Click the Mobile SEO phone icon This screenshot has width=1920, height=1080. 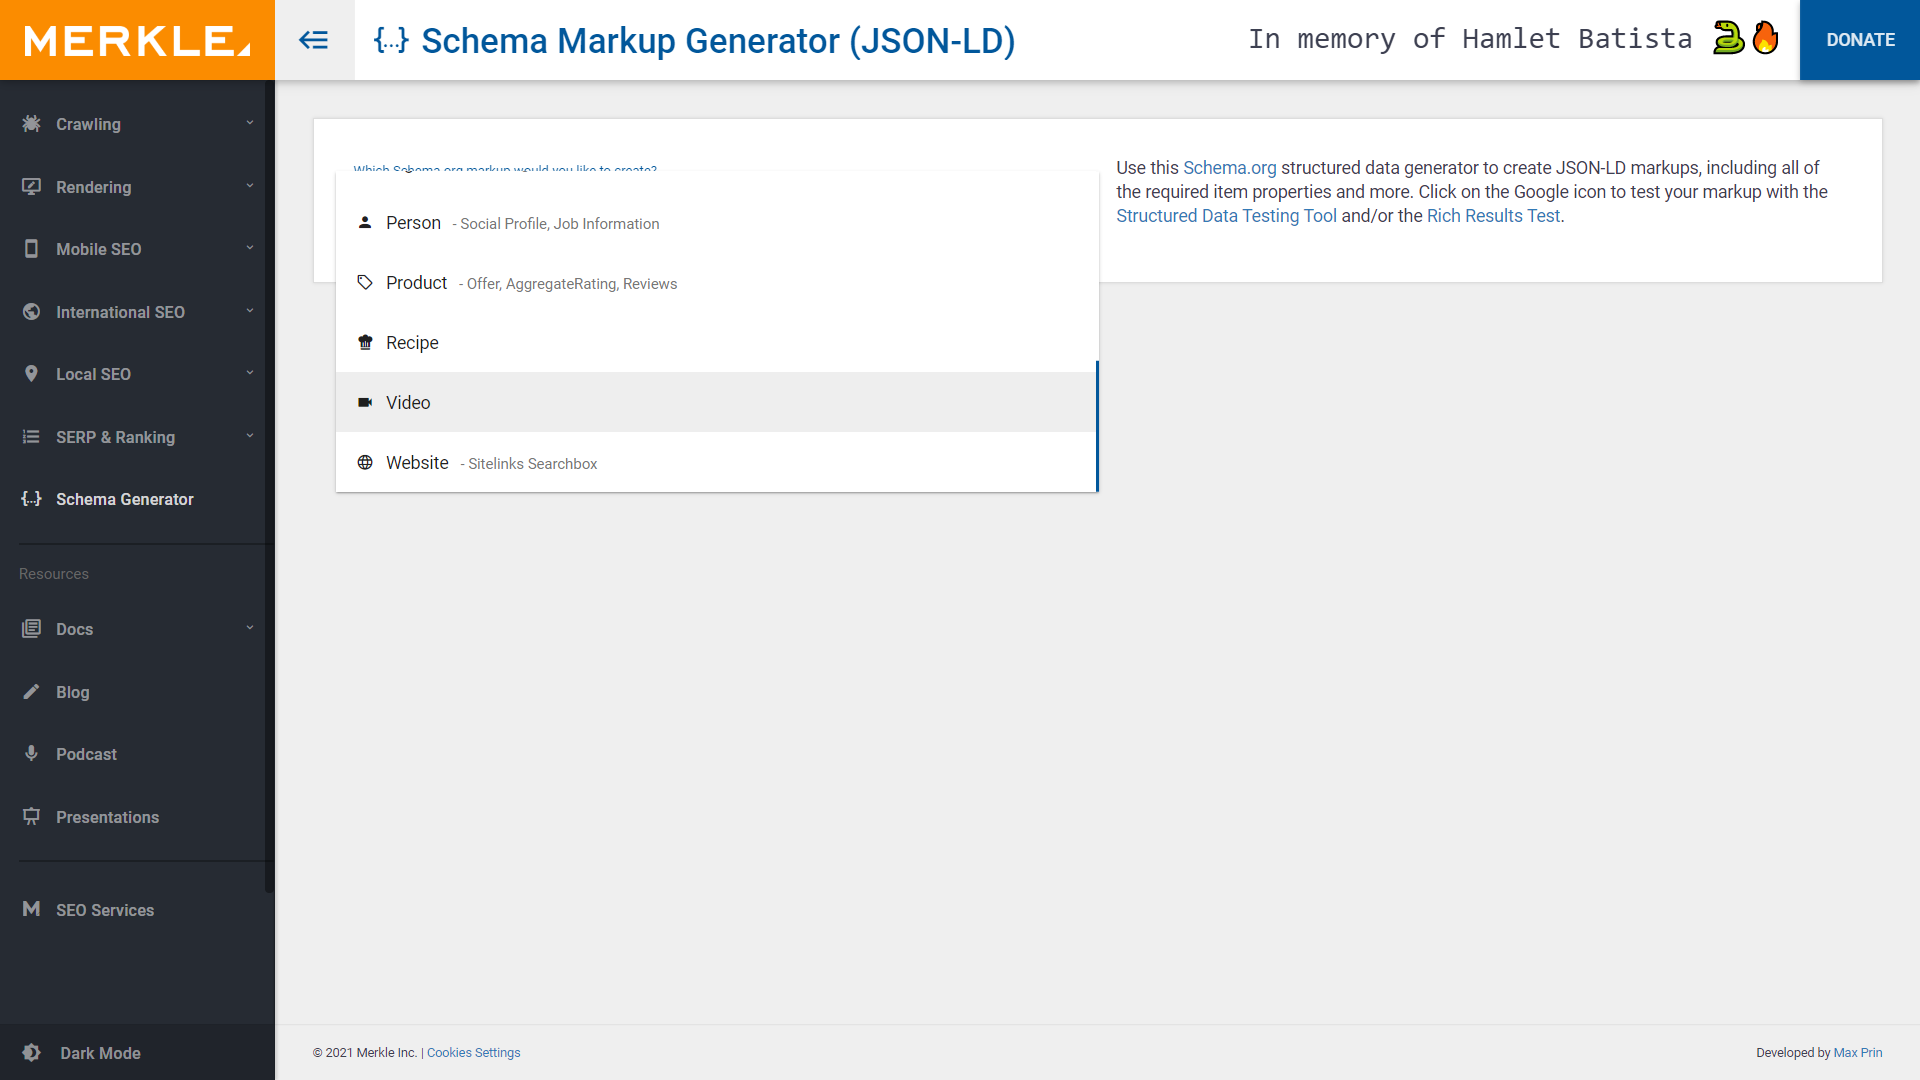coord(32,249)
